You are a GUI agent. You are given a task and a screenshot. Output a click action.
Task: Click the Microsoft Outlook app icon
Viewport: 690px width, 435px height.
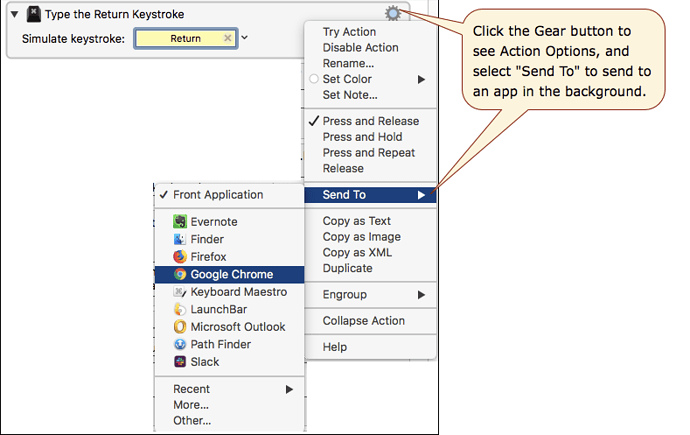(x=180, y=327)
